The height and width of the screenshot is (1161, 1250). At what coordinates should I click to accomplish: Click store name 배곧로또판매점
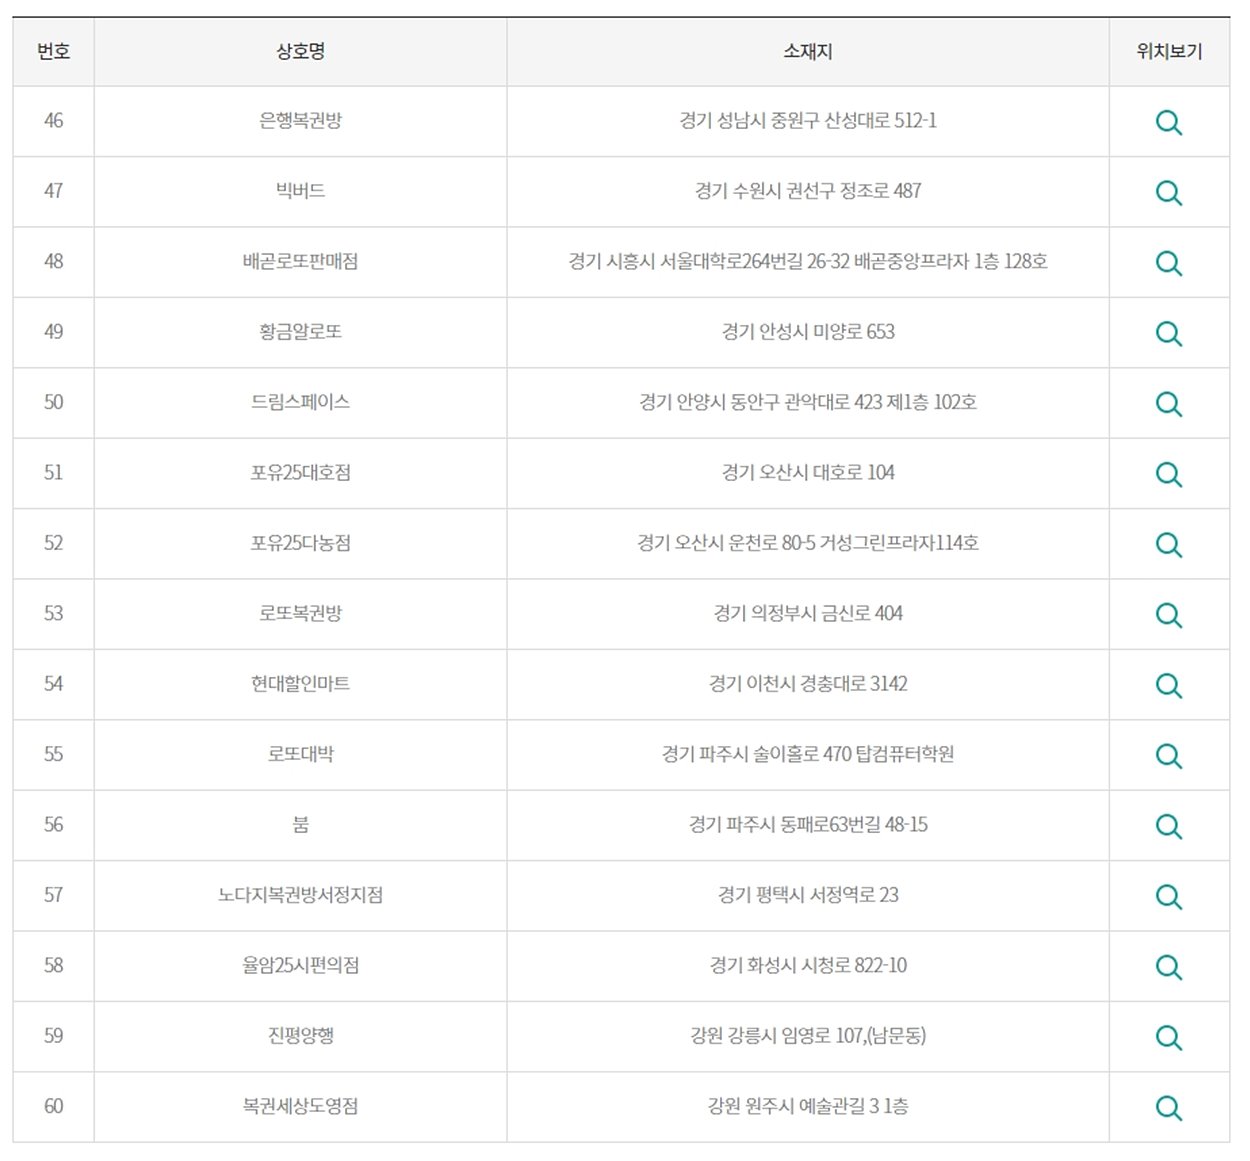pos(300,261)
